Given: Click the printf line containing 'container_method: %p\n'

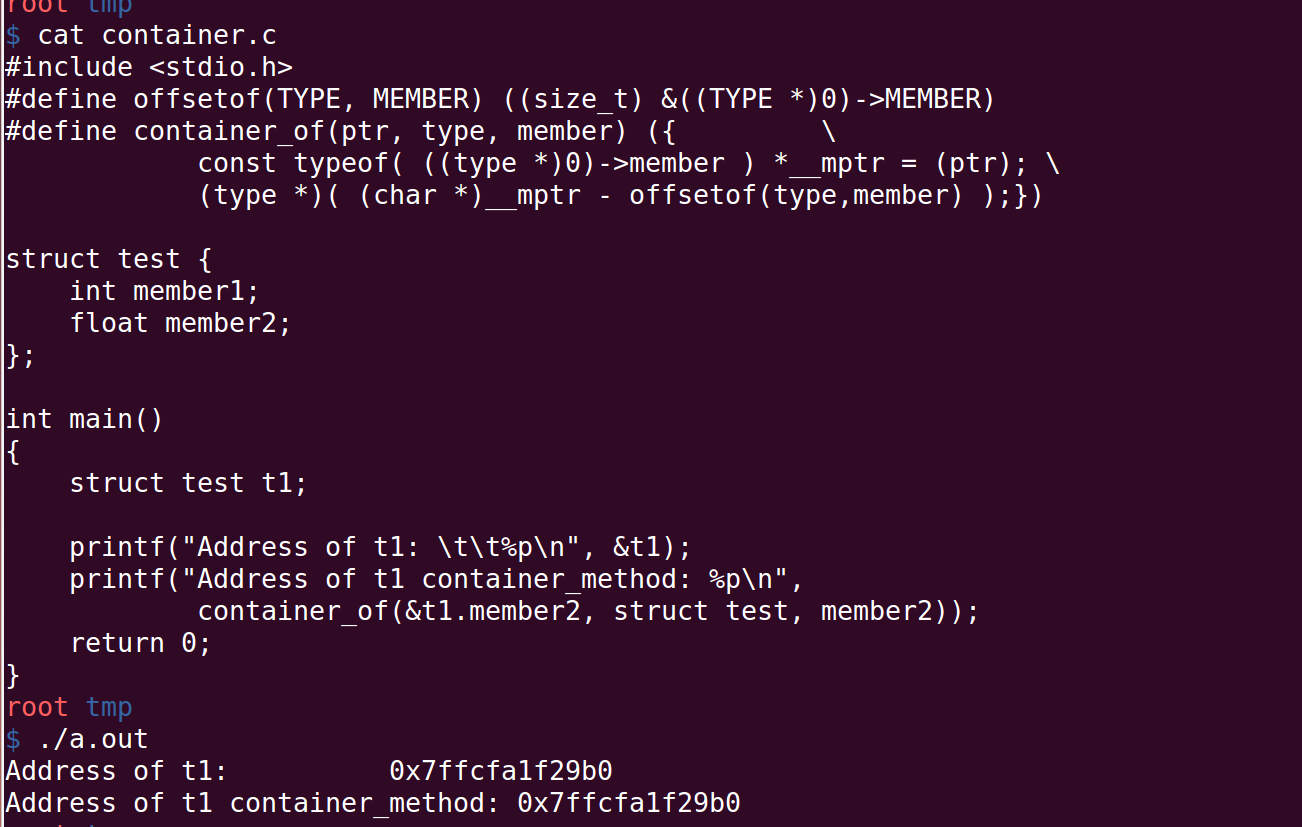Looking at the screenshot, I should [436, 579].
